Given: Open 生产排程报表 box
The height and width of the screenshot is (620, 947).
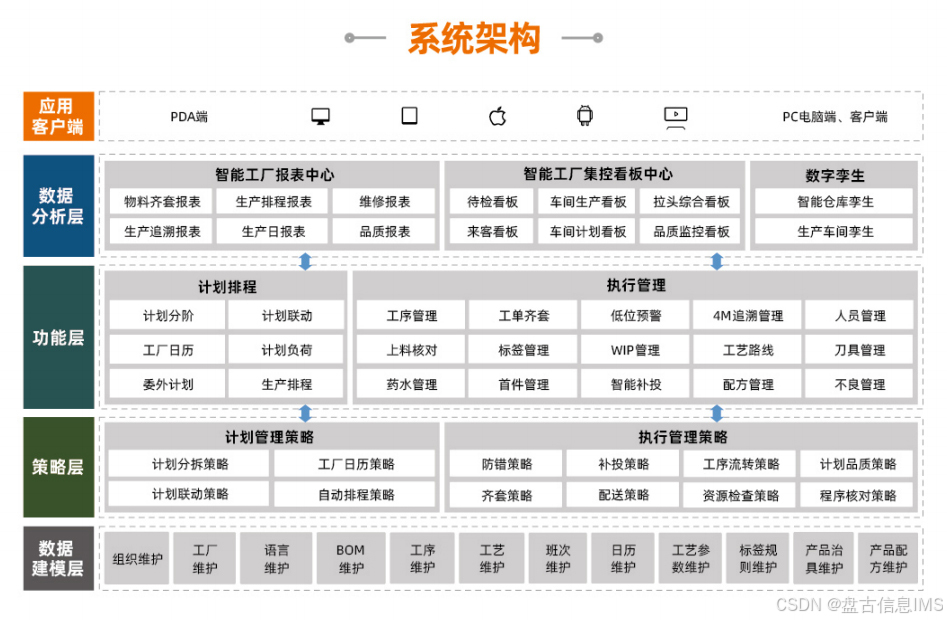Looking at the screenshot, I should click(x=273, y=202).
